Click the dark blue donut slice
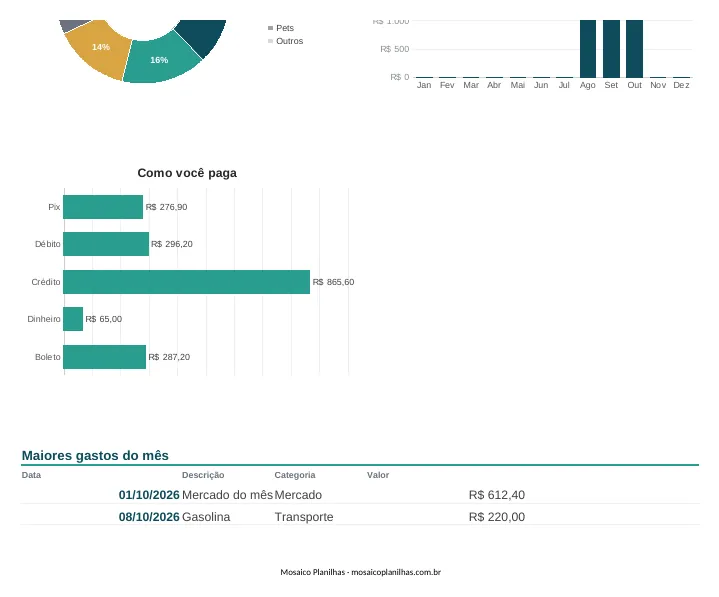 [203, 35]
